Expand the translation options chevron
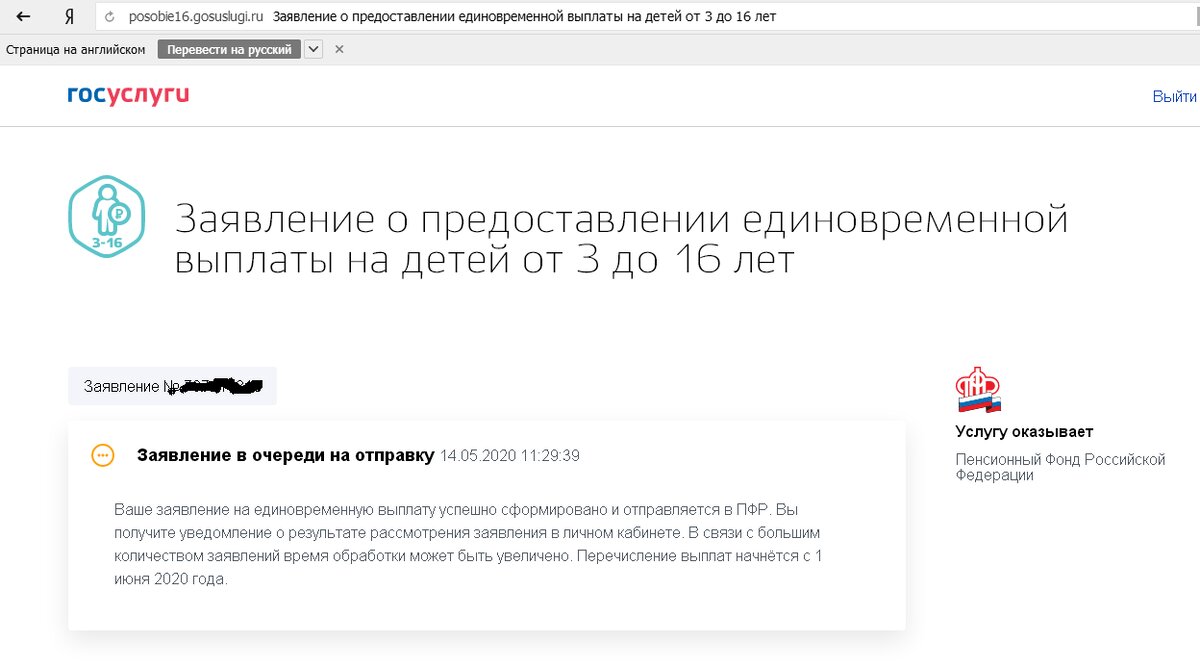Viewport: 1200px width, 668px height. 311,48
